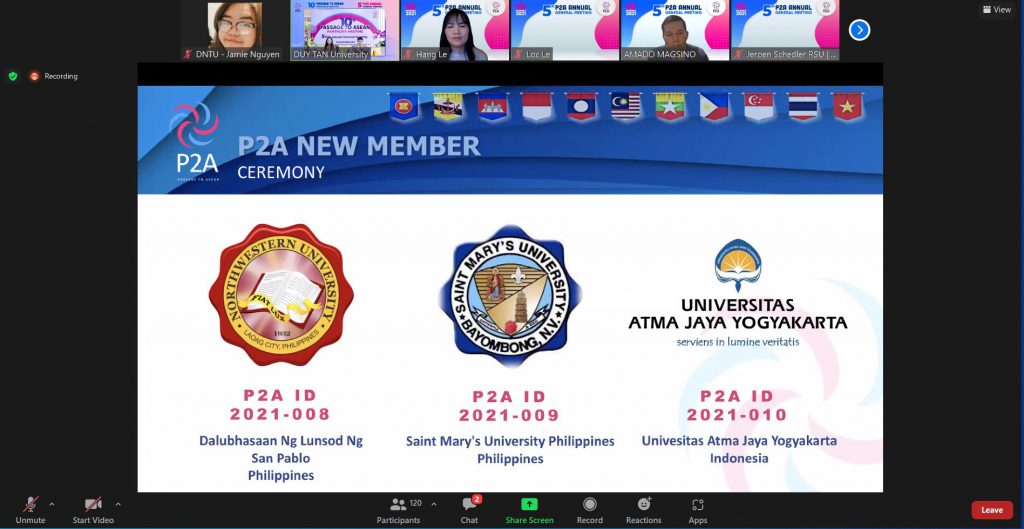Click the Northwestern University seal in slide
The width and height of the screenshot is (1024, 529).
tap(281, 295)
